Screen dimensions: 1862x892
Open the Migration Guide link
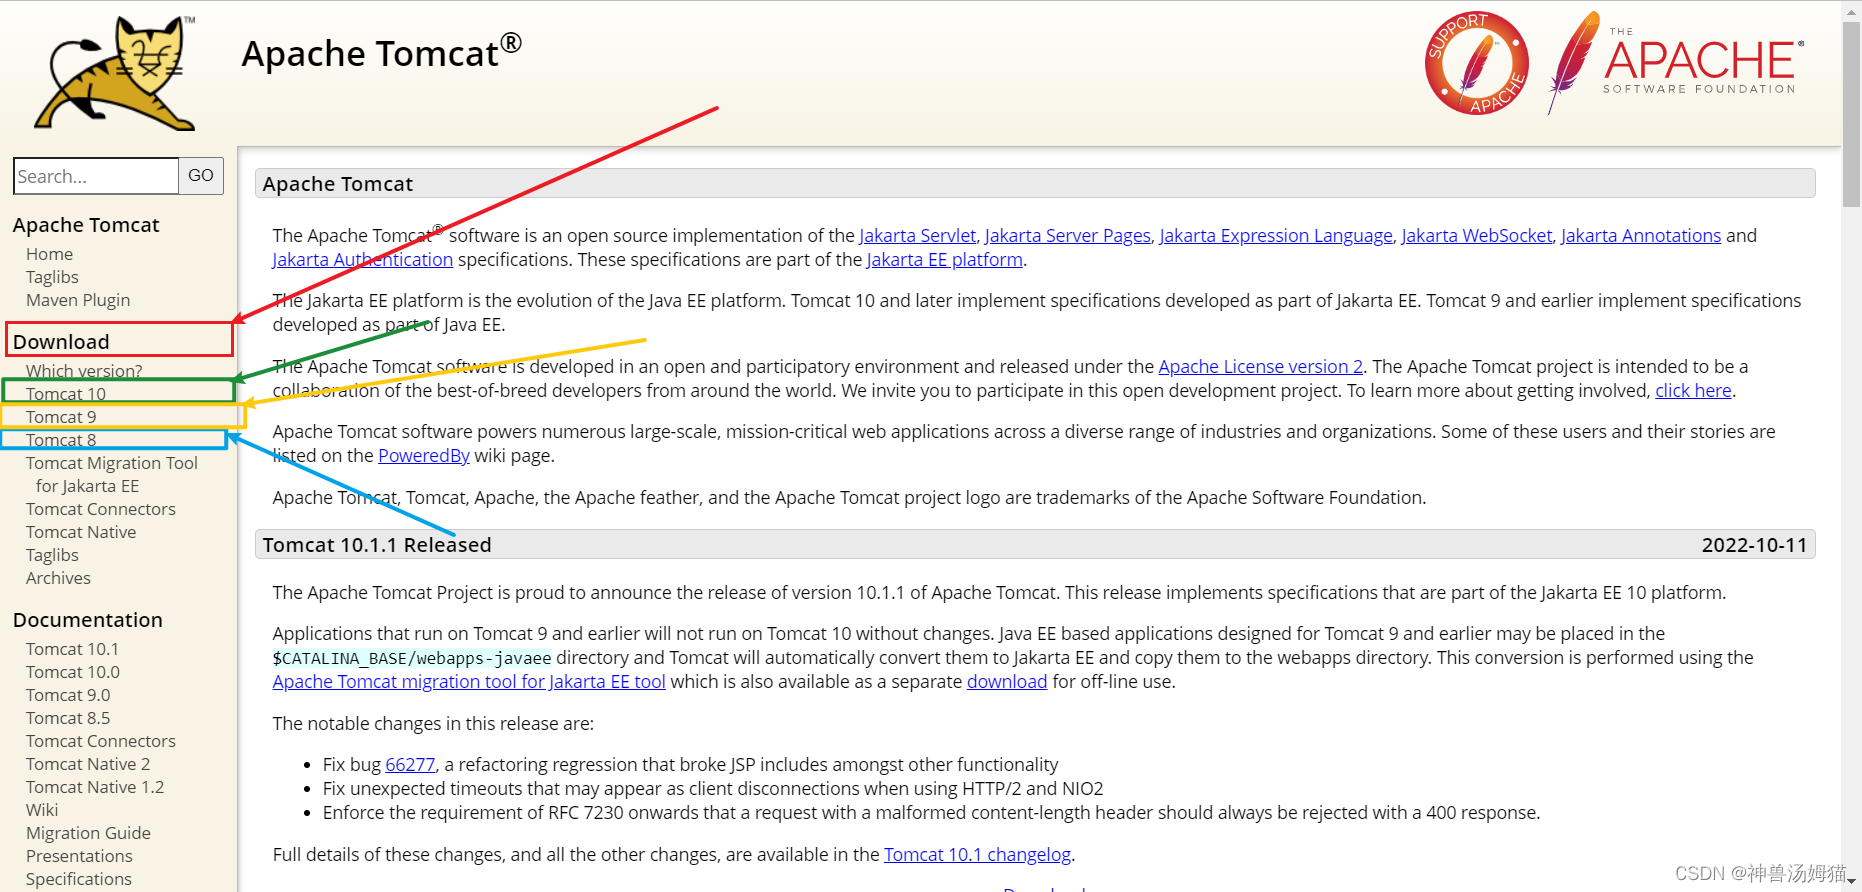(x=88, y=833)
